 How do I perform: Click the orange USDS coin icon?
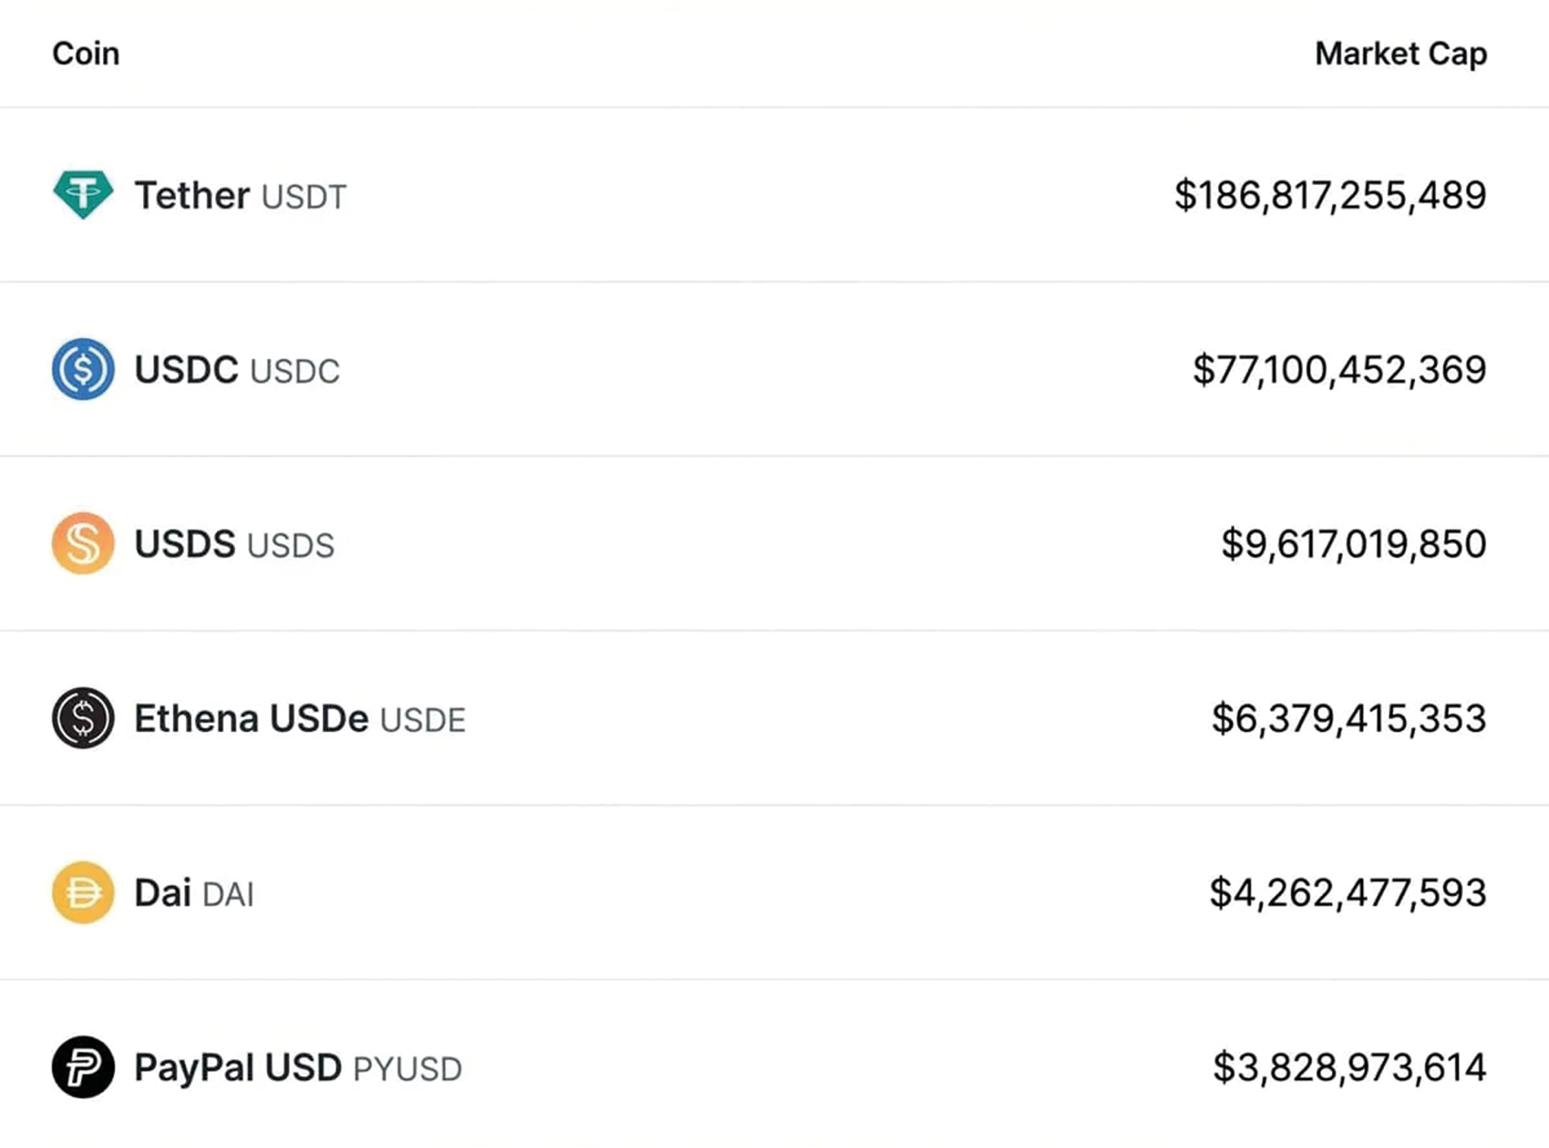(x=83, y=543)
